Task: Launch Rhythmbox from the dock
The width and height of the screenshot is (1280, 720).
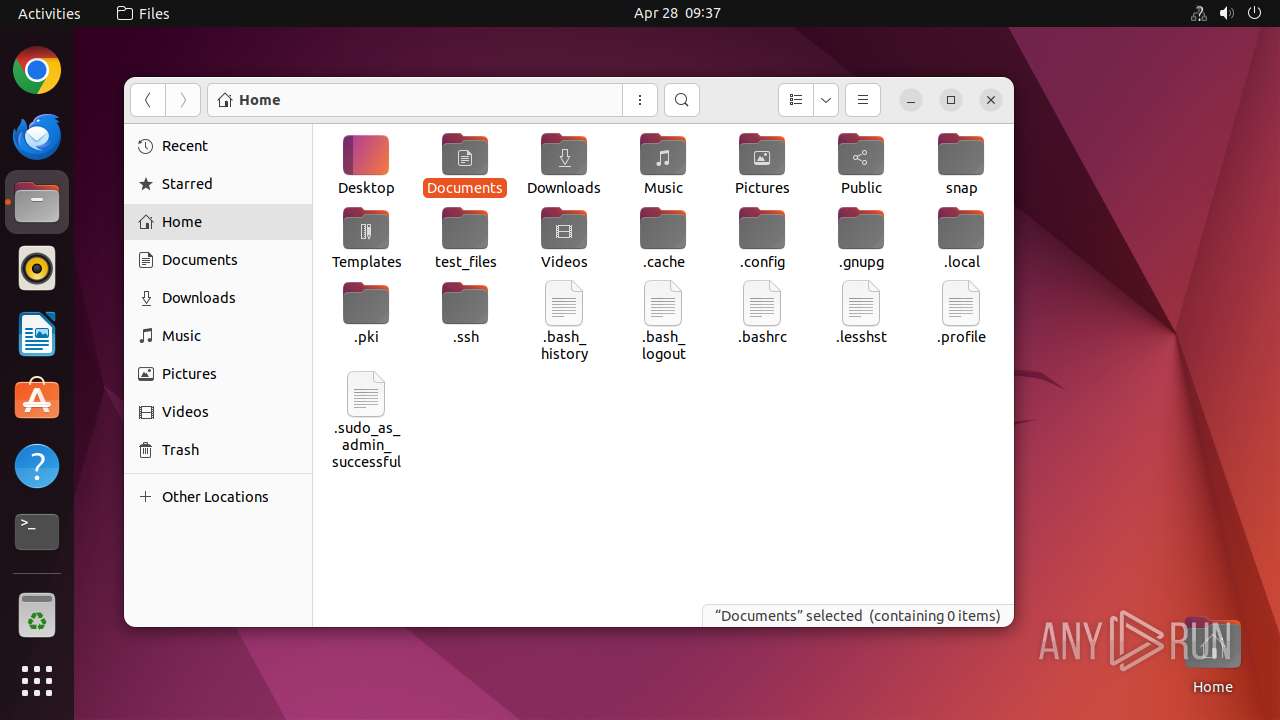Action: pyautogui.click(x=37, y=268)
